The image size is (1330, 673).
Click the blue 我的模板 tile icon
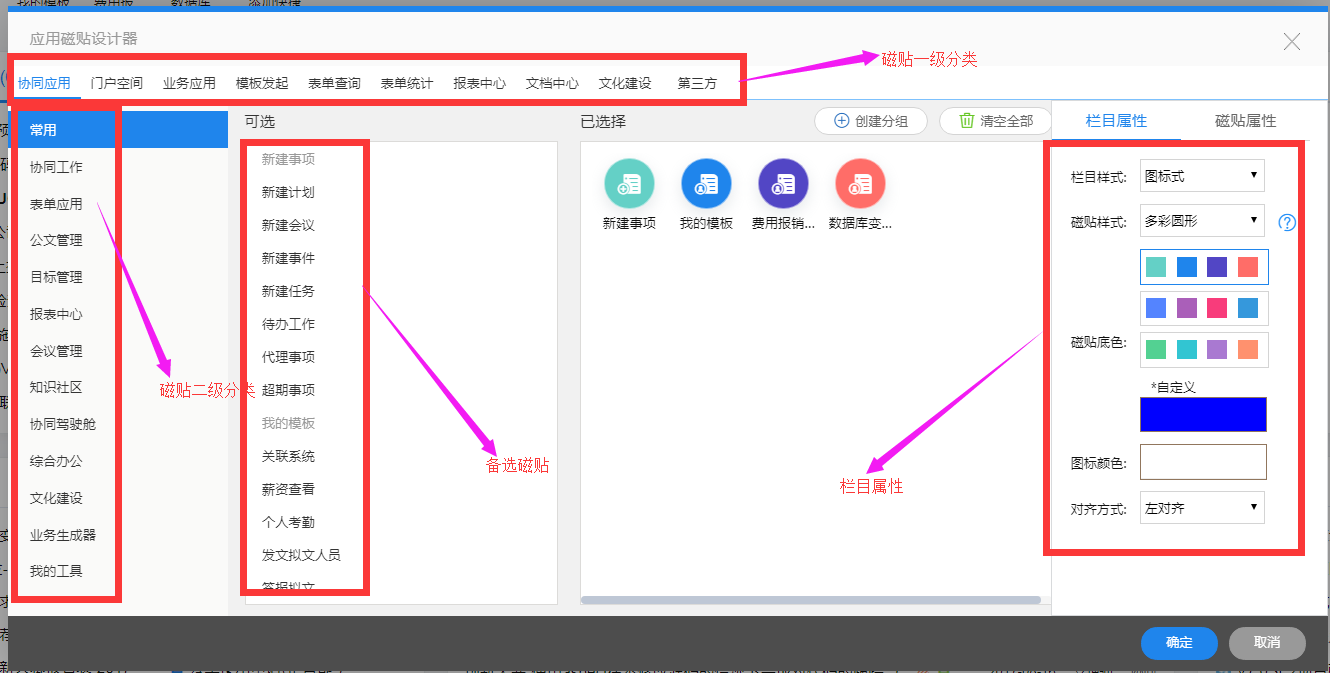click(x=706, y=183)
